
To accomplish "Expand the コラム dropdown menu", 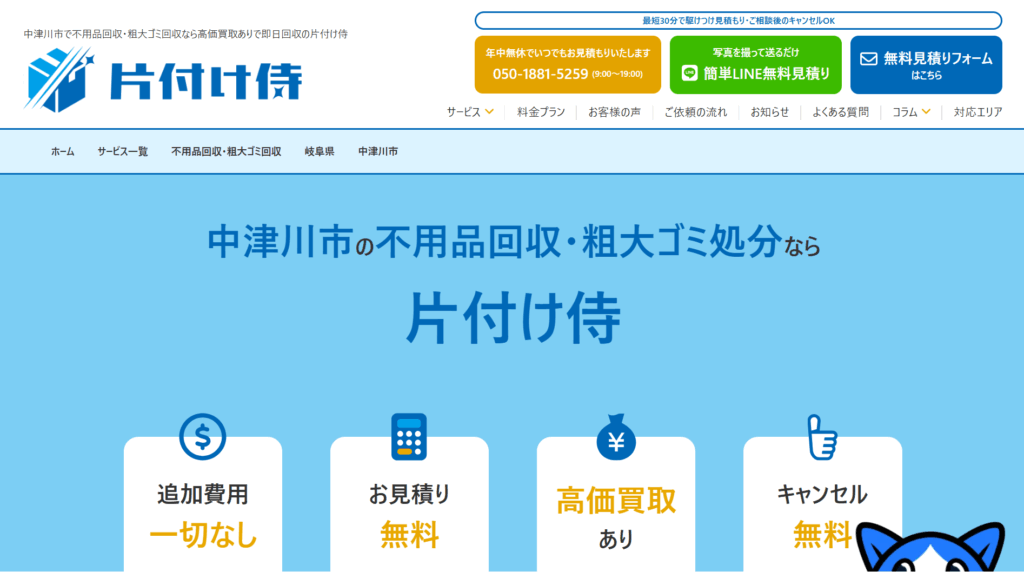I will tap(911, 112).
